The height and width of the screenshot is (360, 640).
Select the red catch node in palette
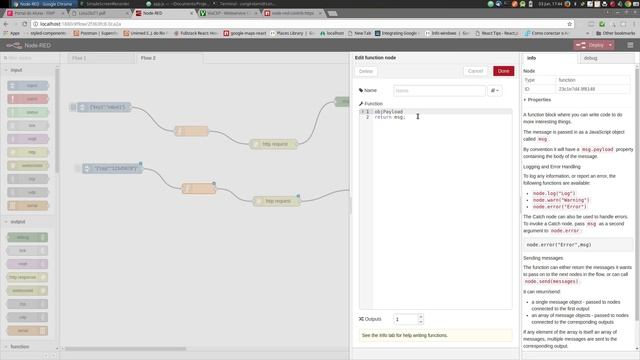[x=28, y=99]
